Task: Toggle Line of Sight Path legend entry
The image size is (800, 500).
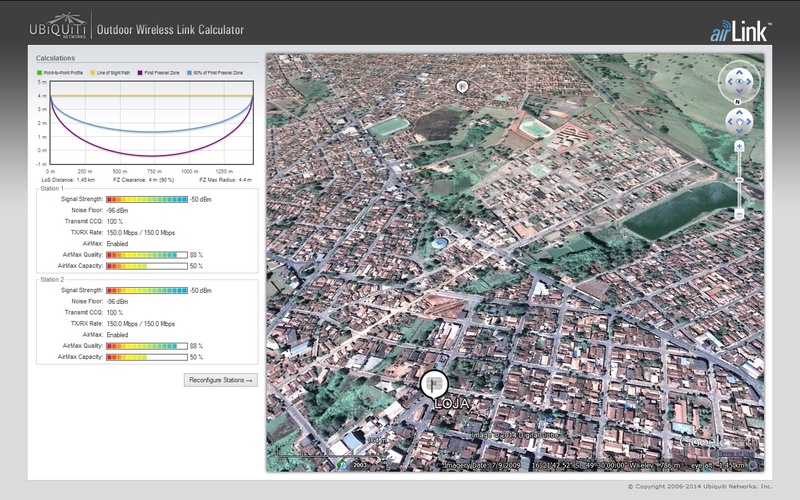Action: click(117, 73)
